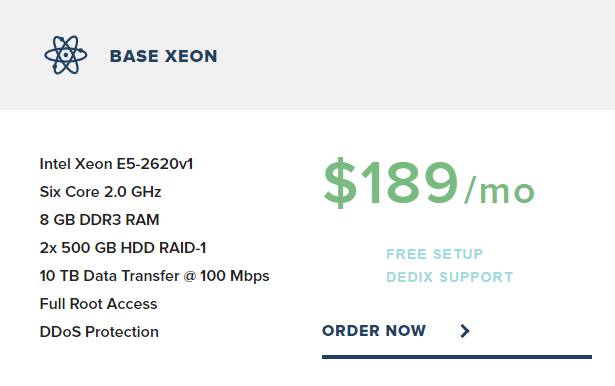Screen dimensions: 615x386
Task: Click the Six Core 2.0 GHz line
Action: (100, 192)
